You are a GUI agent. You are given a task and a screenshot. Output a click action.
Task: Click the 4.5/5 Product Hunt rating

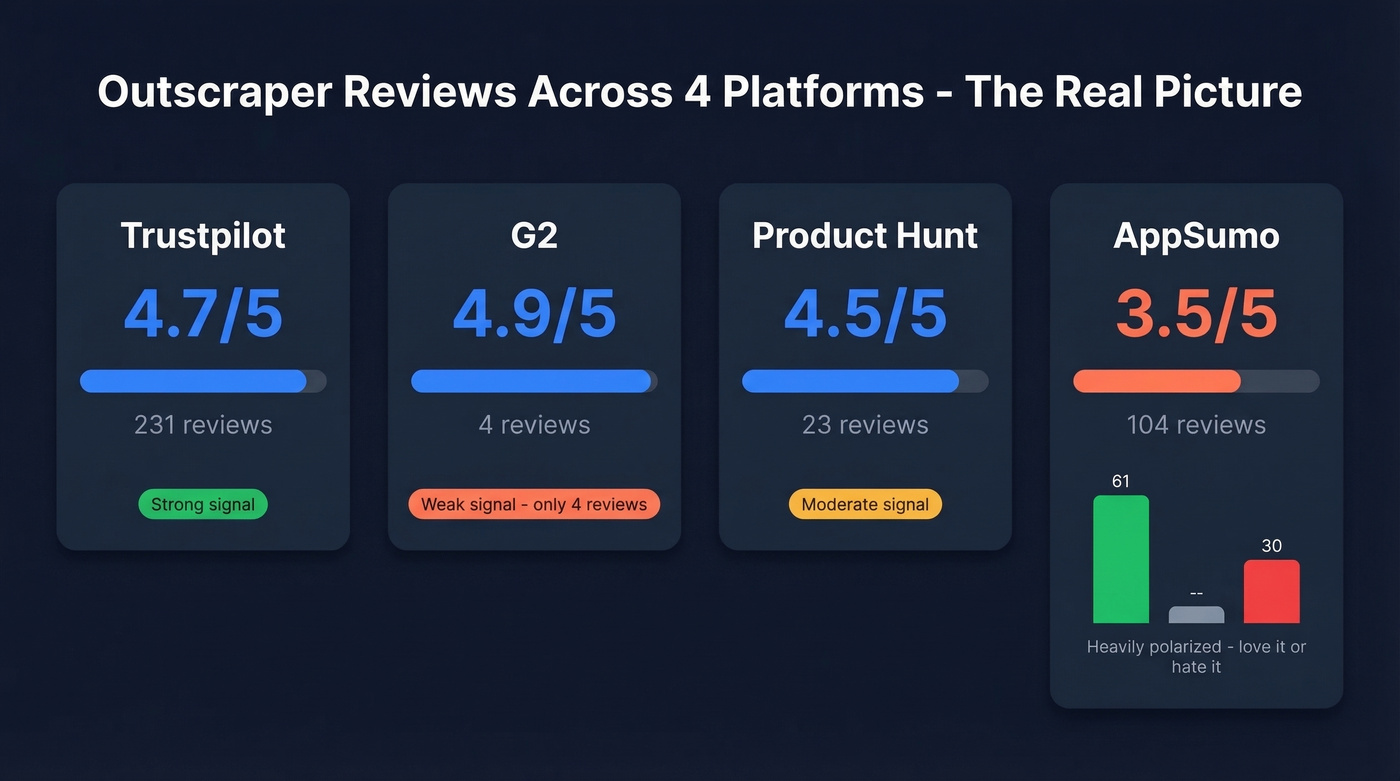click(x=864, y=313)
